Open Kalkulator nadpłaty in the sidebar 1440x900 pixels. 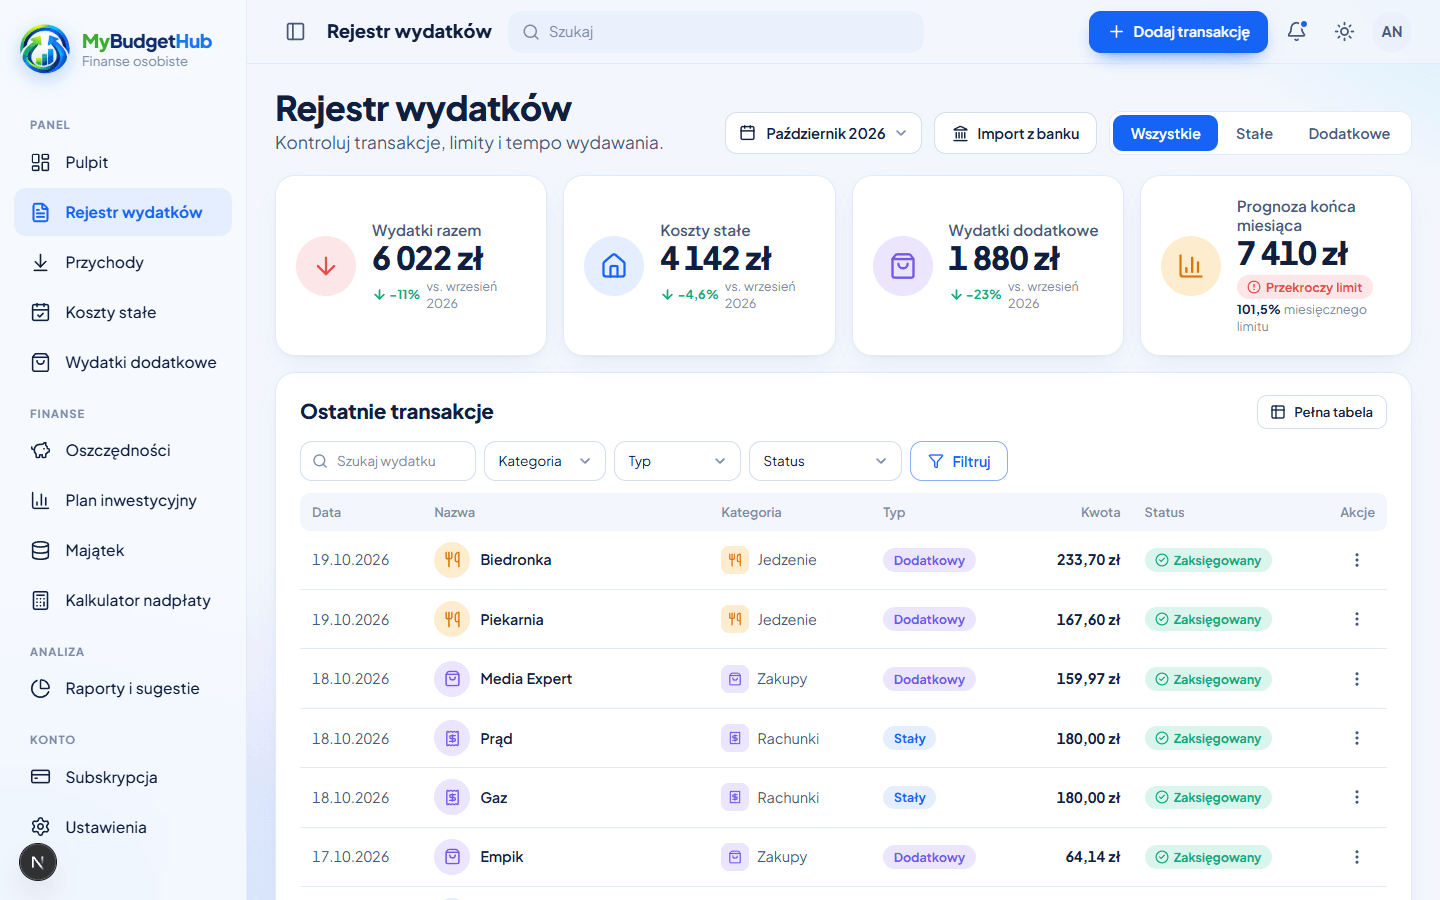[x=123, y=600]
